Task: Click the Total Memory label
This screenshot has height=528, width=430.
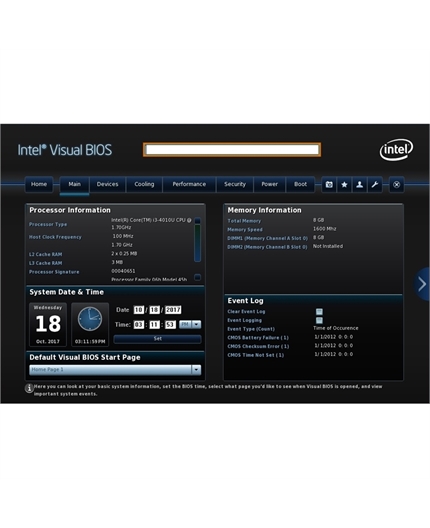Action: 244,221
